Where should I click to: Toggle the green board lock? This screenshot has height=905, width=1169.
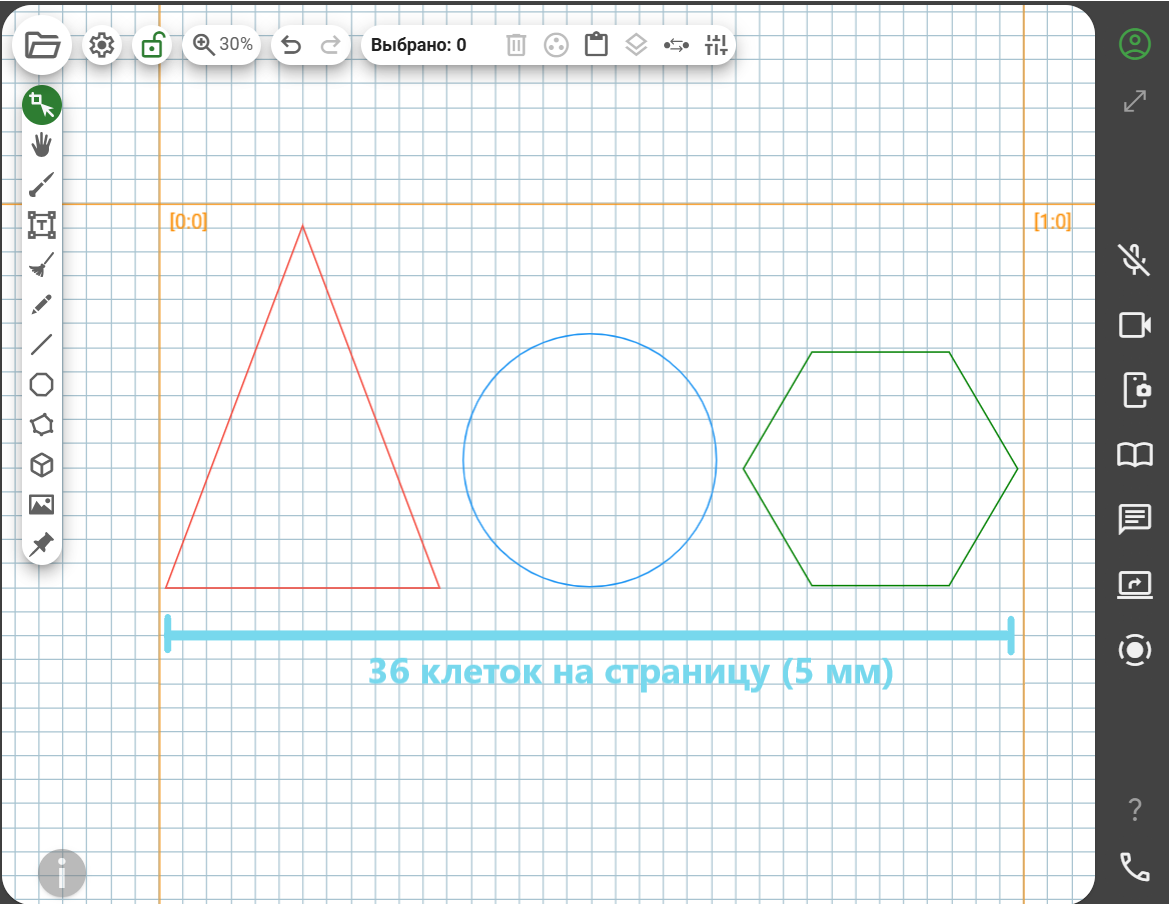[x=153, y=45]
